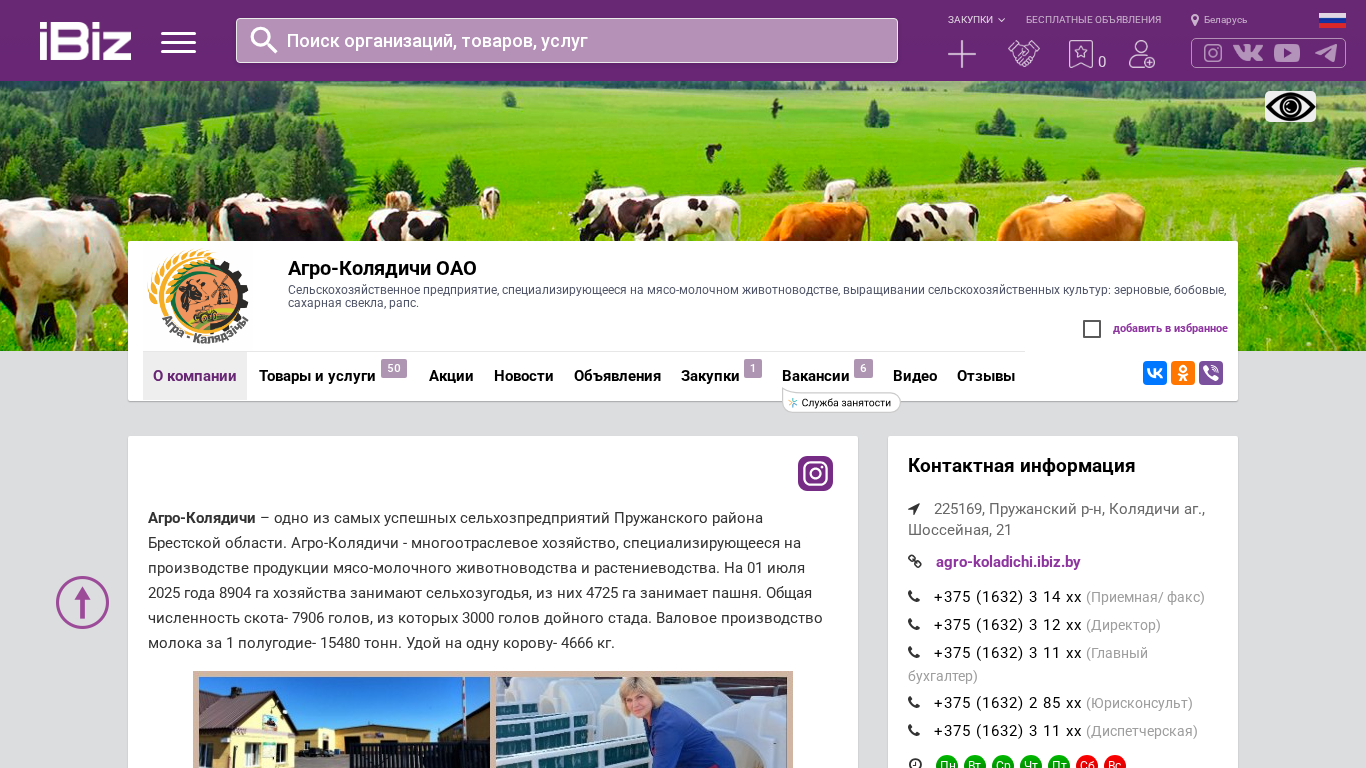The image size is (1366, 768).
Task: Click the plus add icon in header
Action: click(962, 54)
